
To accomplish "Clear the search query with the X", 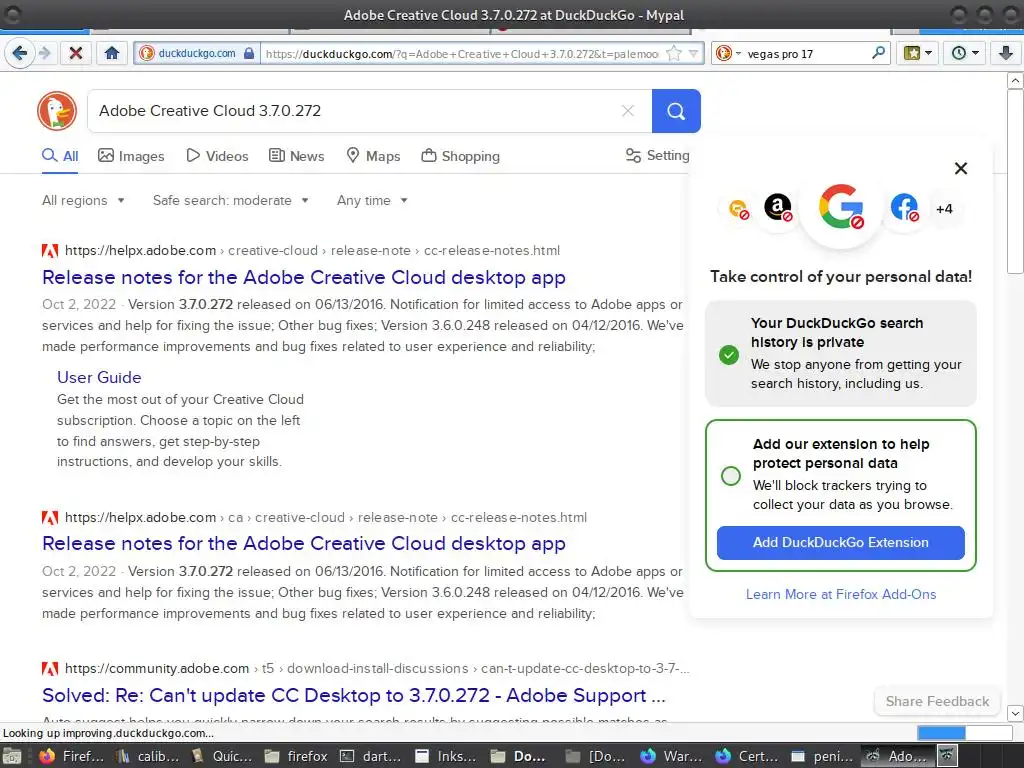I will [x=628, y=111].
